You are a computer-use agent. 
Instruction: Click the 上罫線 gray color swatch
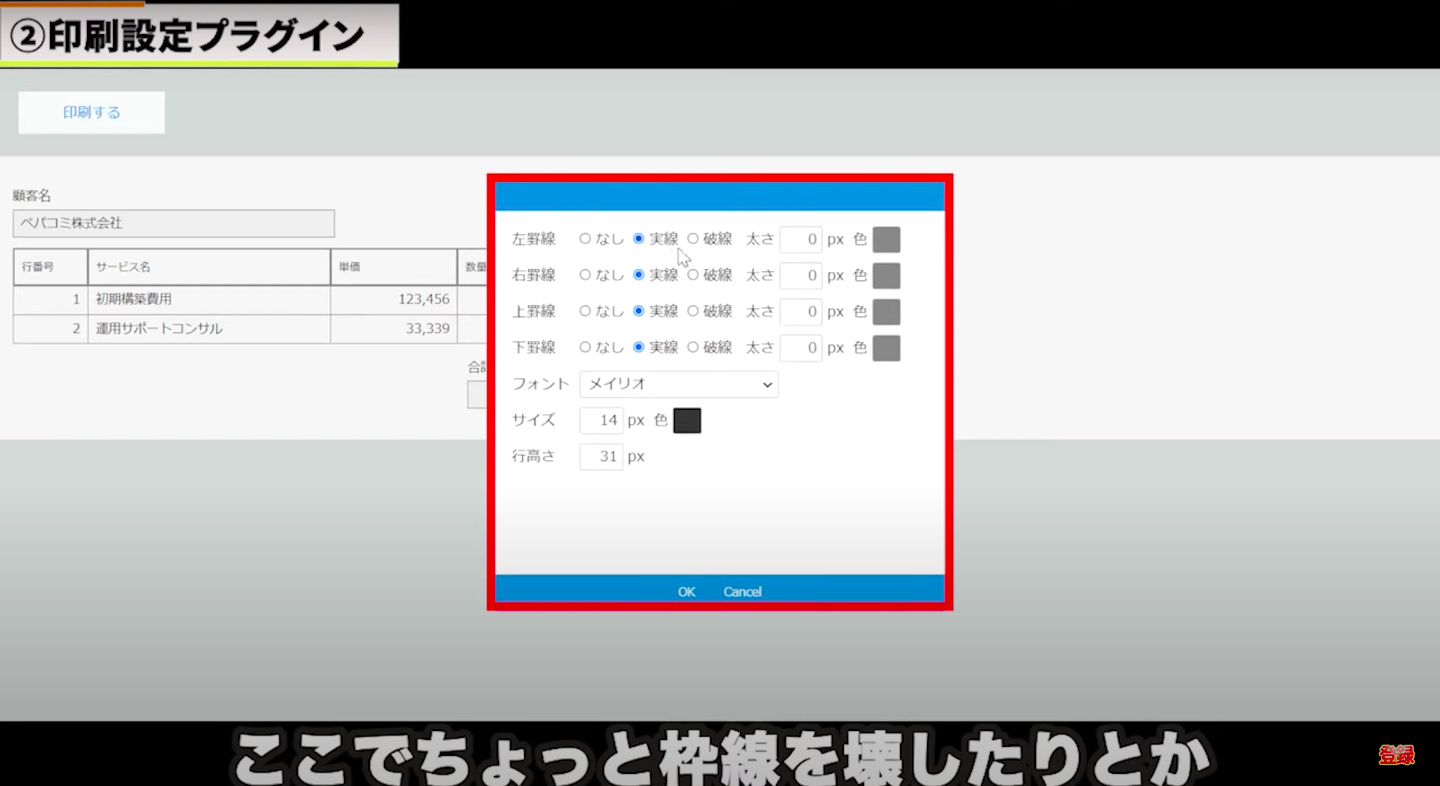(x=886, y=312)
